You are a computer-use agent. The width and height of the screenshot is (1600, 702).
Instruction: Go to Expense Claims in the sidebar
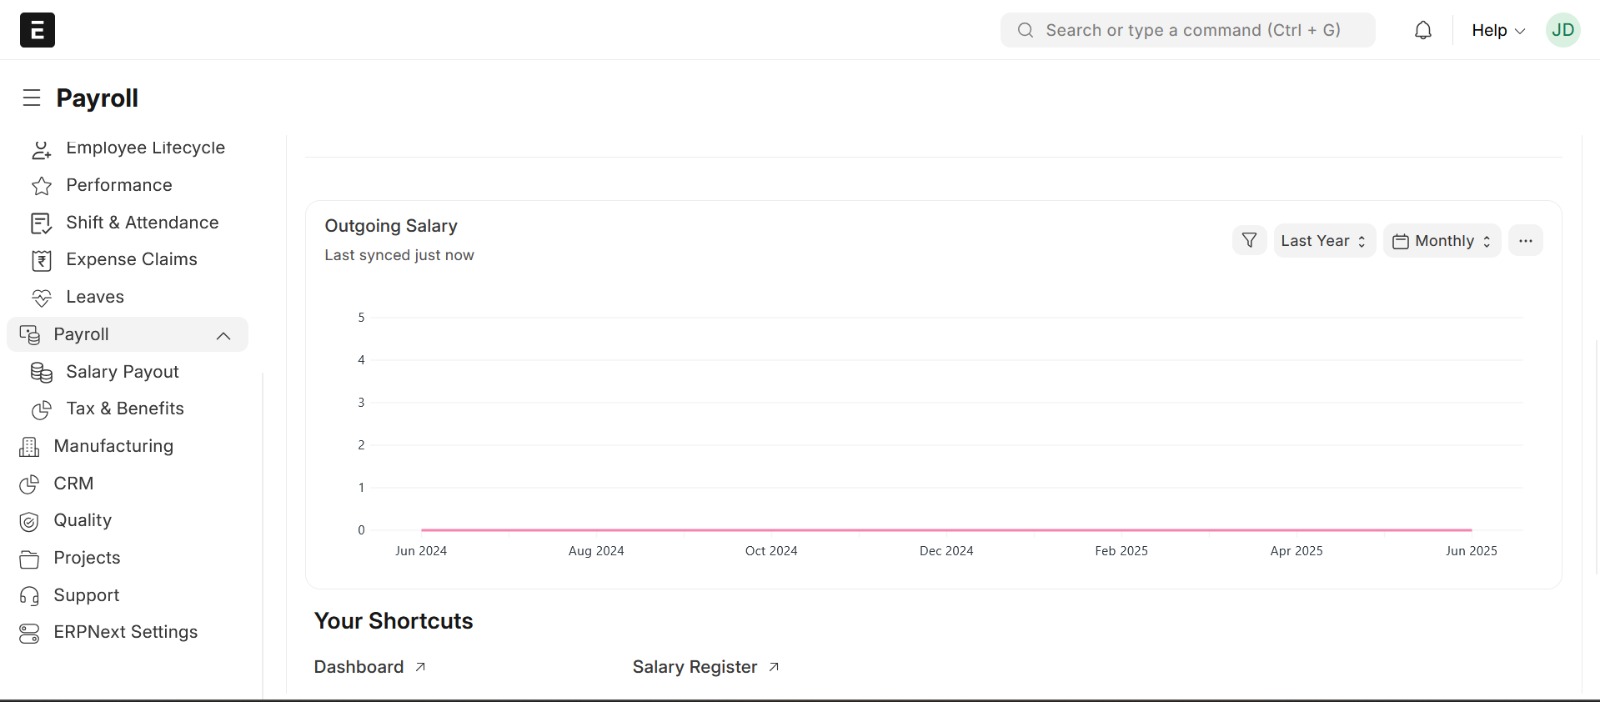click(x=131, y=260)
